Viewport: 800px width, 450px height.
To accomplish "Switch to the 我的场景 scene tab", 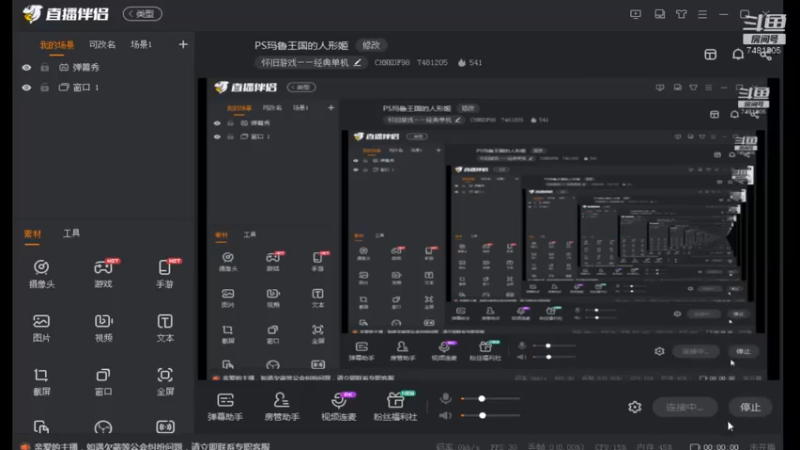I will [x=57, y=45].
